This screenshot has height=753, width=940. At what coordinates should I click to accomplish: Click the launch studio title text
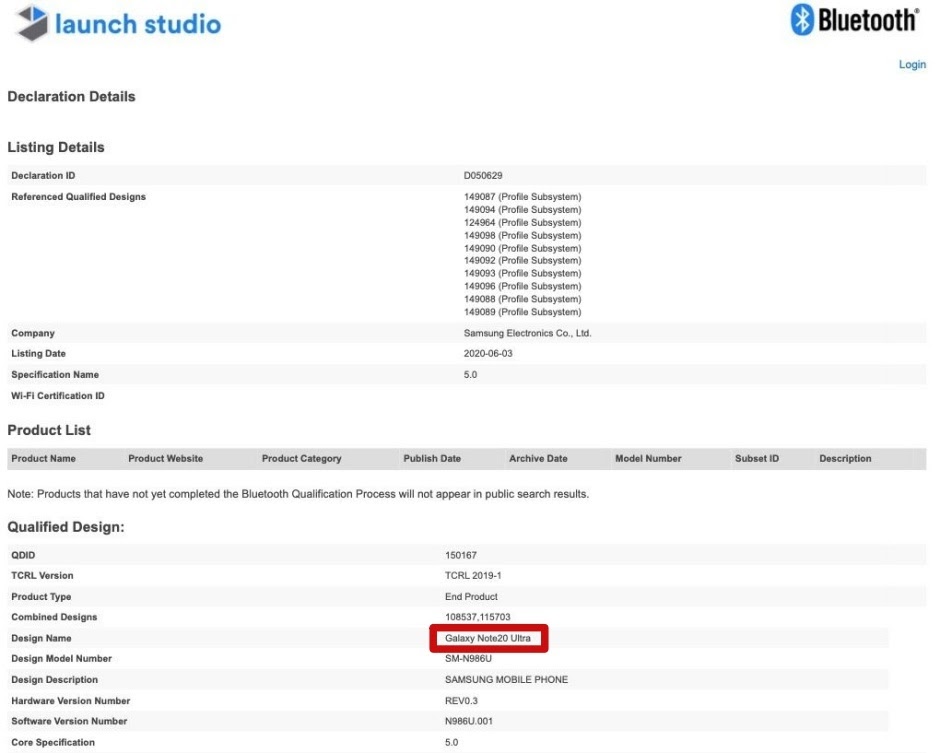tap(140, 24)
